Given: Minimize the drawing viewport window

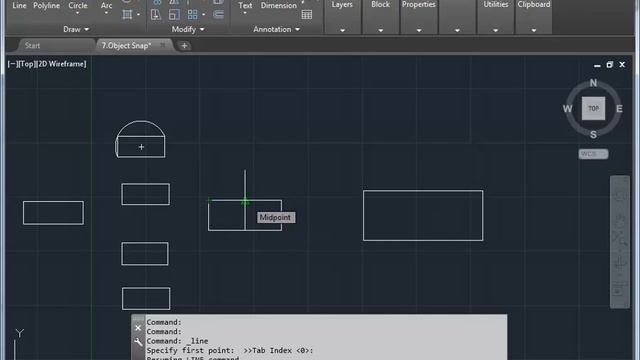Looking at the screenshot, I should [x=597, y=65].
